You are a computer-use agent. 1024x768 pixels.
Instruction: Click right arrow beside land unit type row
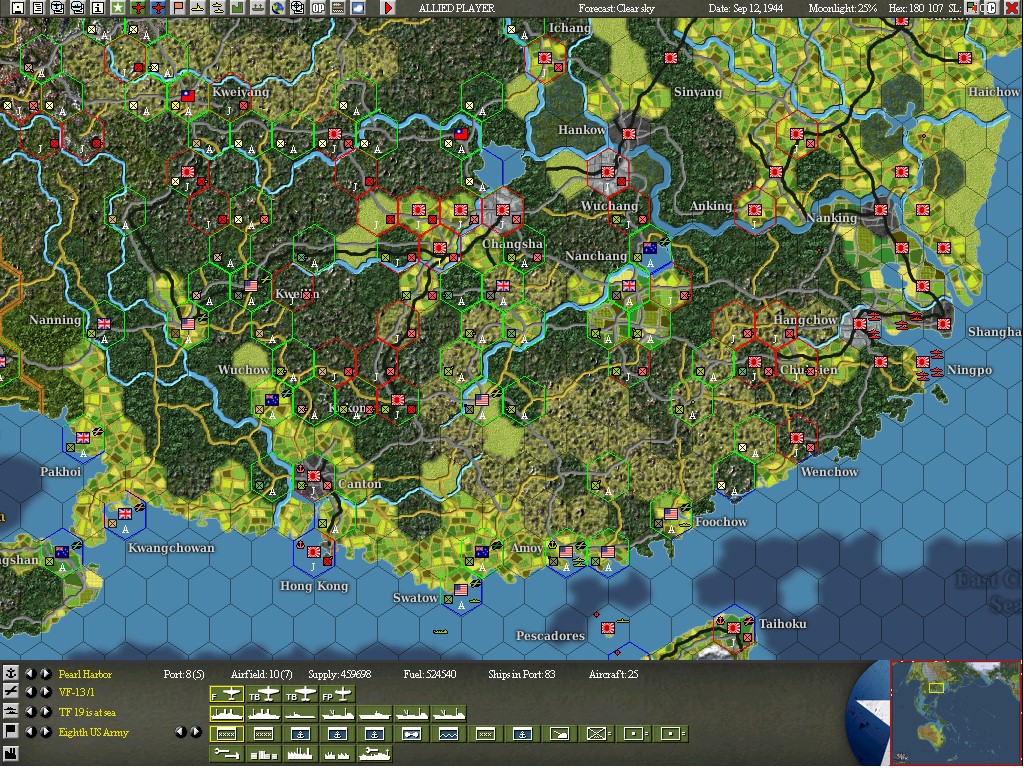point(196,732)
